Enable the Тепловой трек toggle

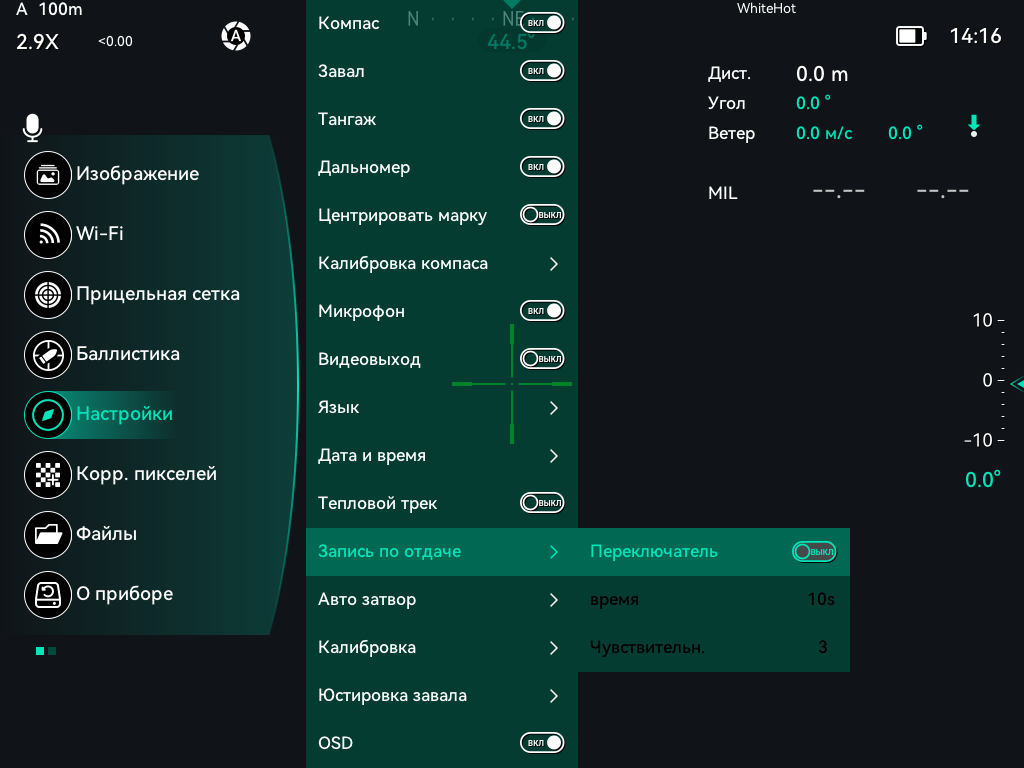tap(542, 503)
